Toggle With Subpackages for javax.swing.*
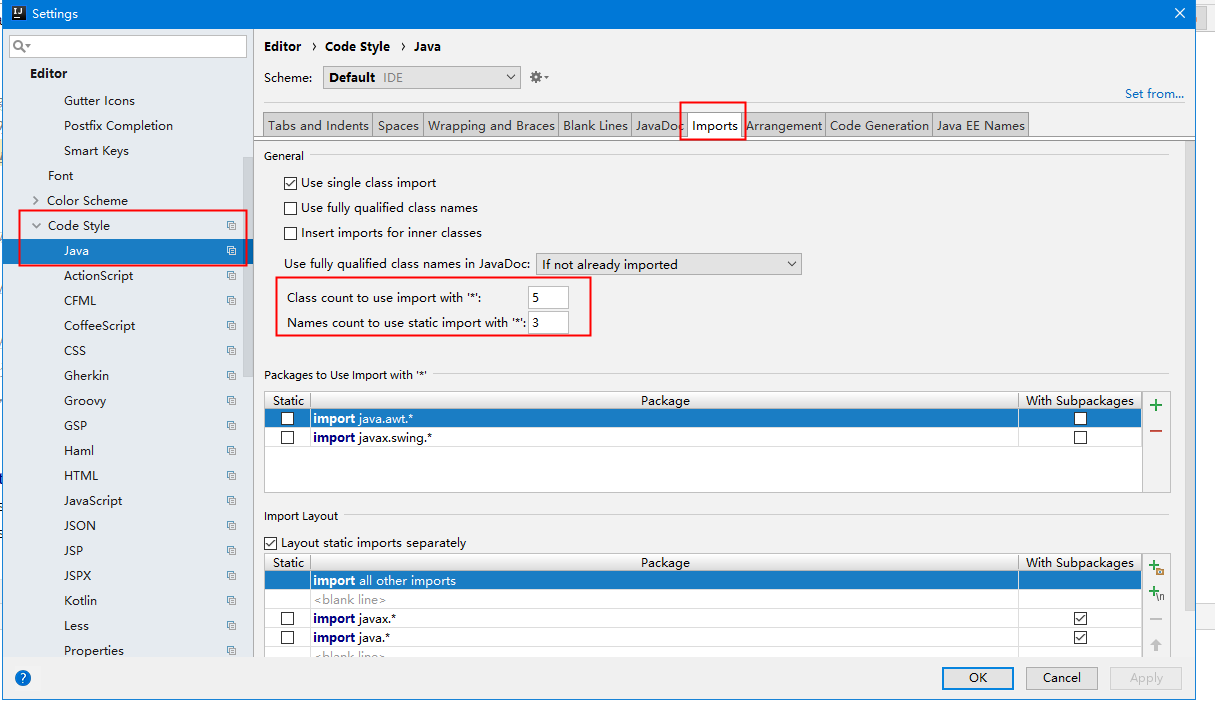Screen dimensions: 1215x710 1080,438
